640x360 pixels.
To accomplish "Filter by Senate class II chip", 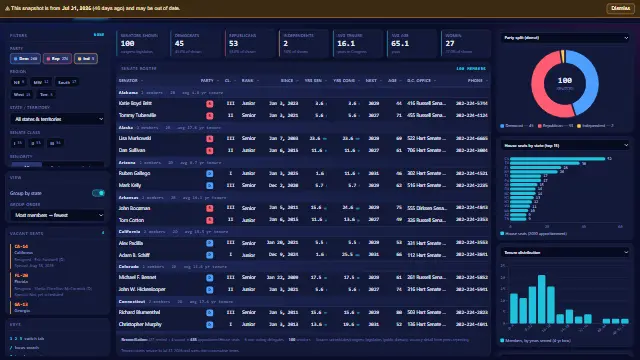I will pos(36,143).
